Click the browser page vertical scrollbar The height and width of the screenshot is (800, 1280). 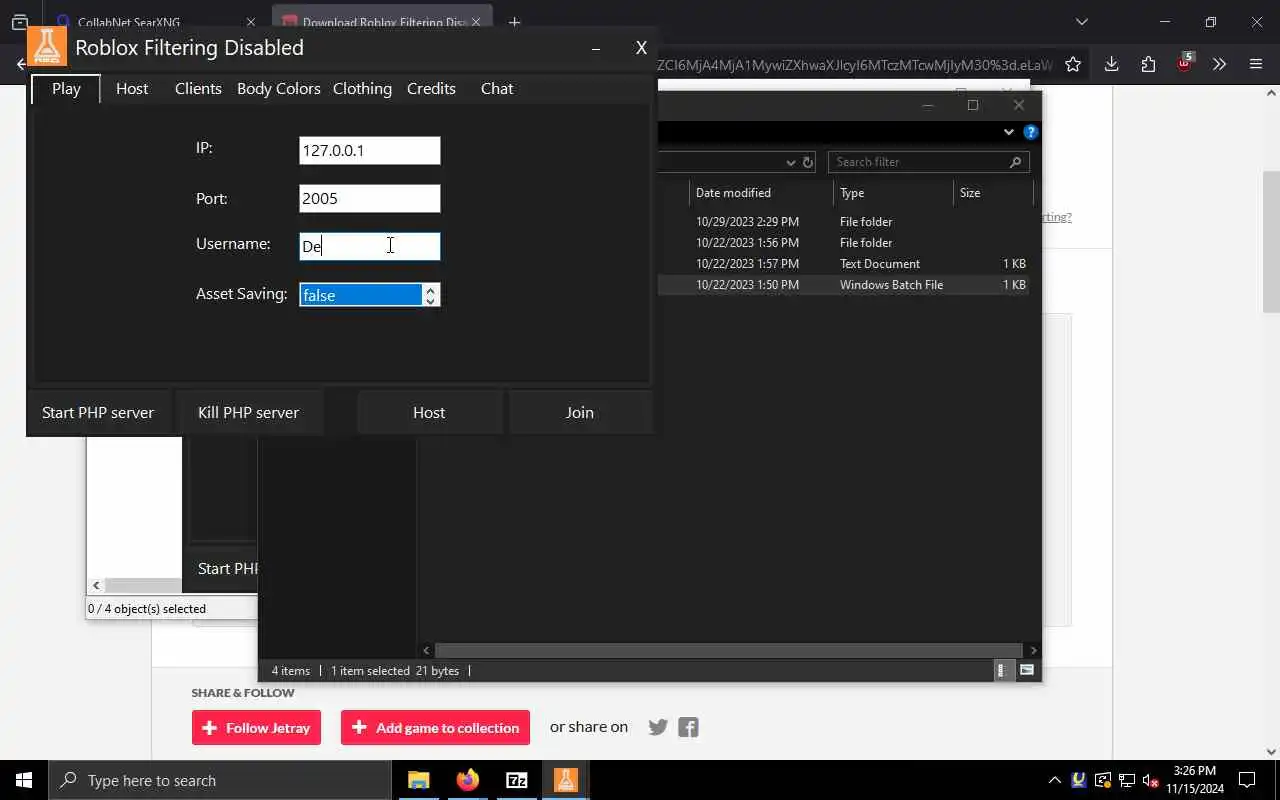(1271, 242)
